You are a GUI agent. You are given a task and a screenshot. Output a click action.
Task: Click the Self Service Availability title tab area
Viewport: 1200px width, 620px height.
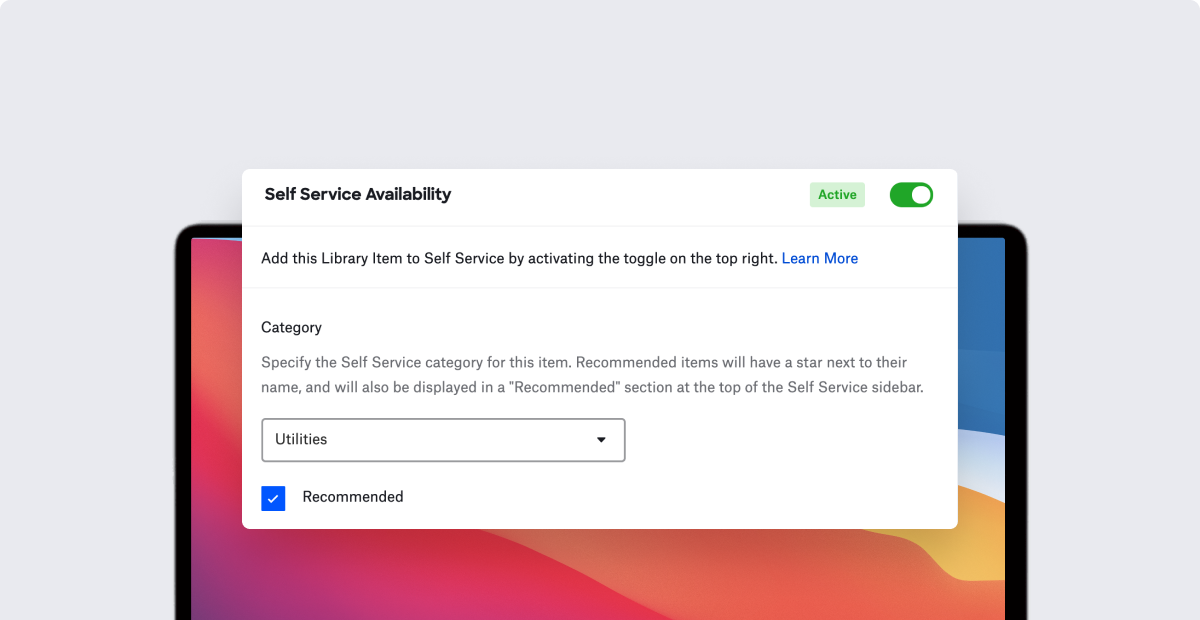[357, 194]
